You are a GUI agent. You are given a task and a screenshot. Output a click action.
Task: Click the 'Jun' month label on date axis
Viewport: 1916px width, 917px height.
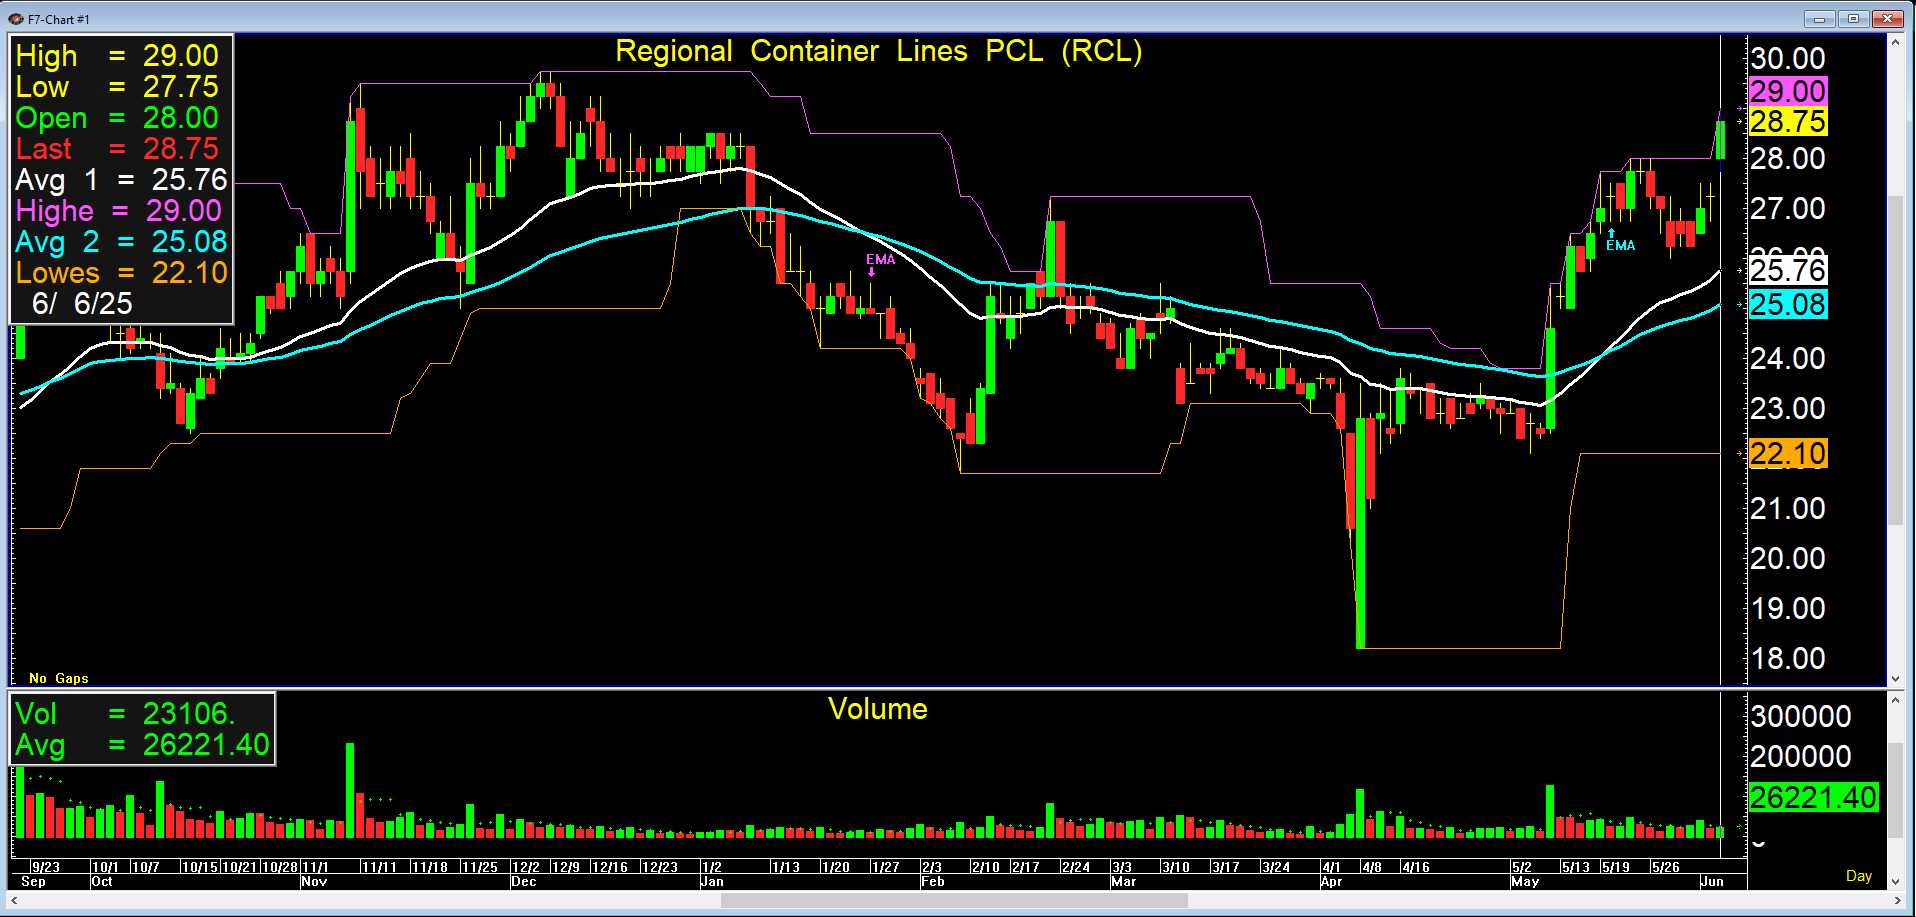[1712, 882]
